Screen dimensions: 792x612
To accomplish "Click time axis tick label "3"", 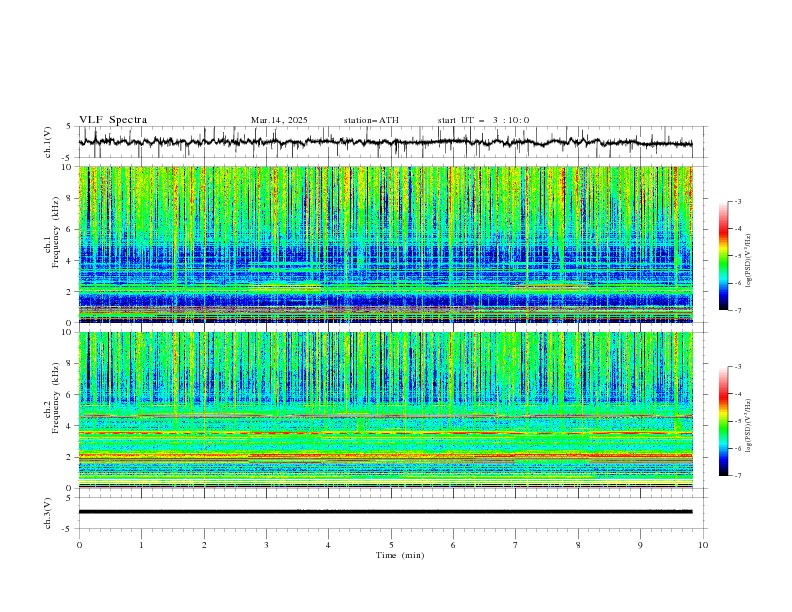I will pyautogui.click(x=266, y=545).
